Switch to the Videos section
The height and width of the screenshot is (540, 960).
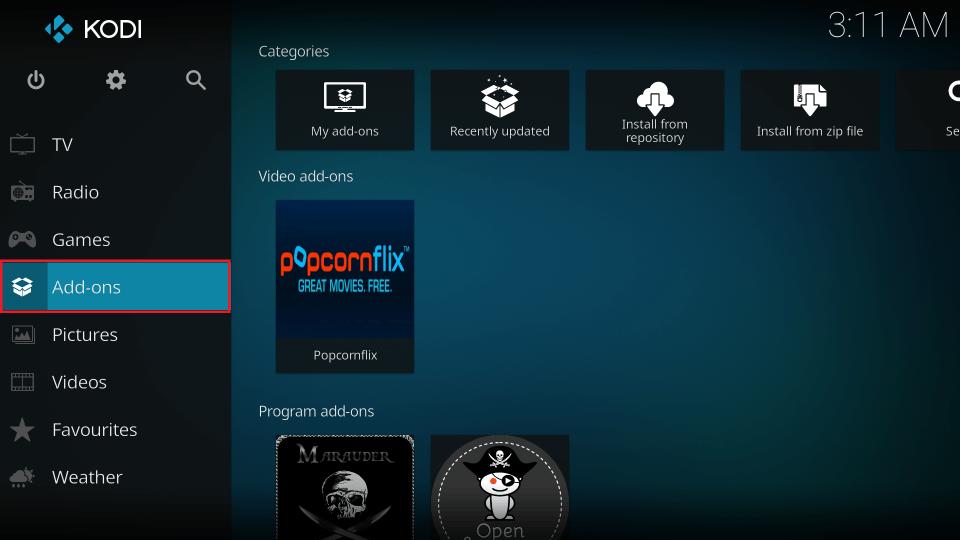[116, 382]
